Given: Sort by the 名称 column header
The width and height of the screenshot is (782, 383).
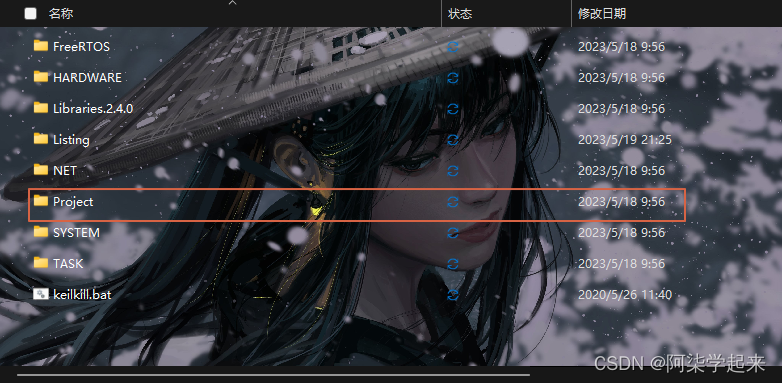Looking at the screenshot, I should (61, 13).
